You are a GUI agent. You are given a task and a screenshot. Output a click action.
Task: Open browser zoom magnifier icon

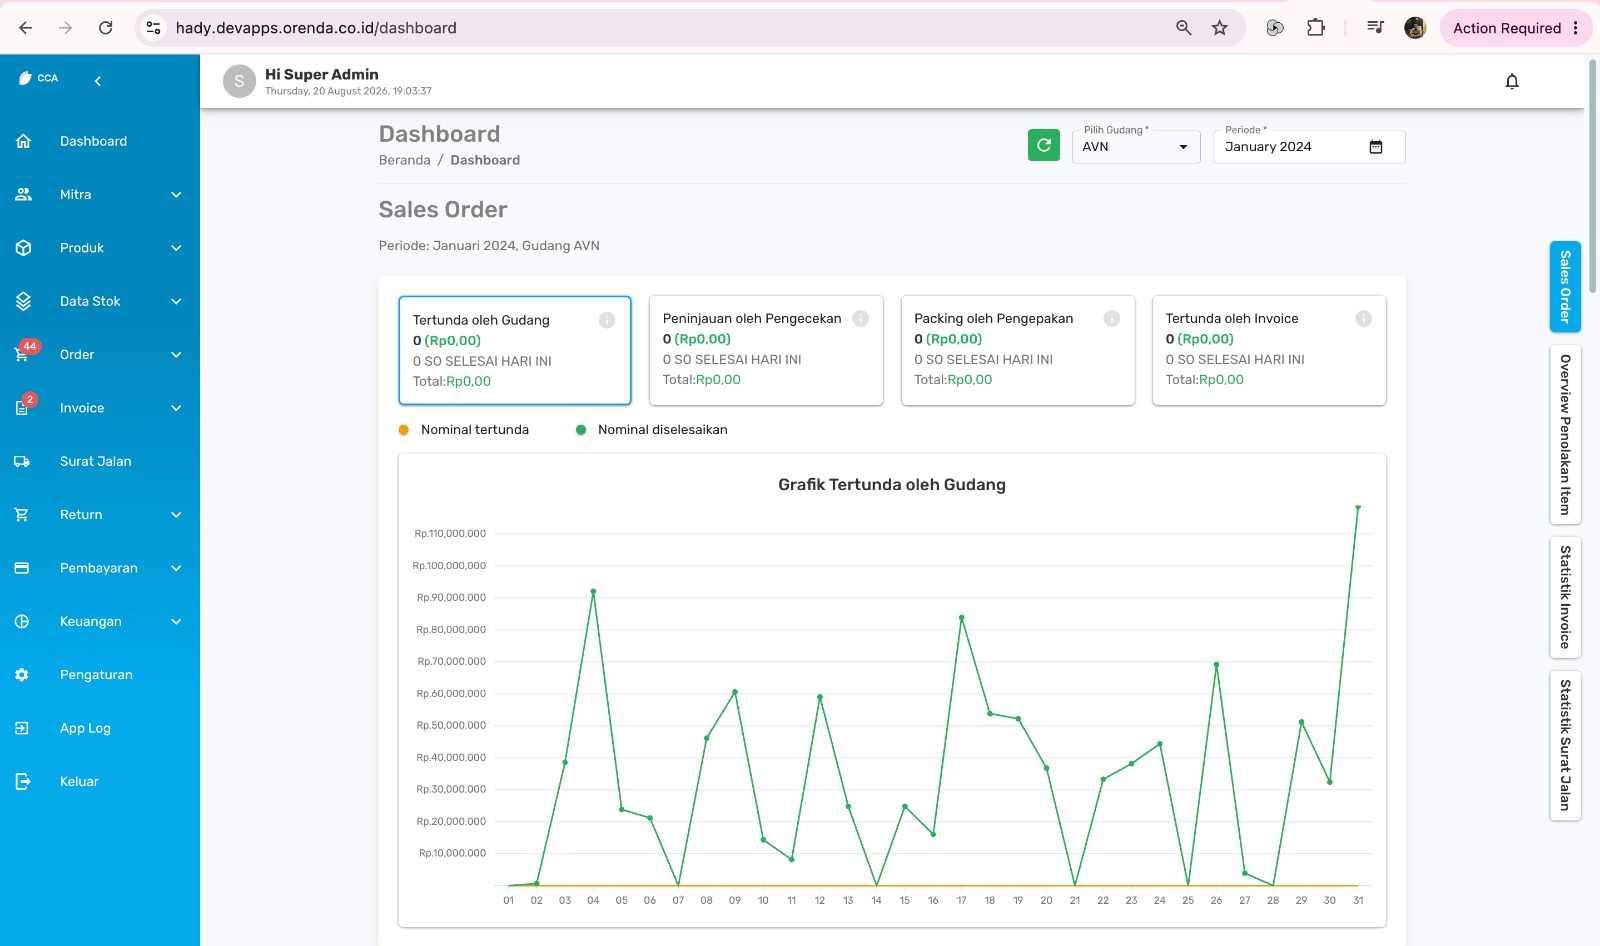pos(1184,28)
